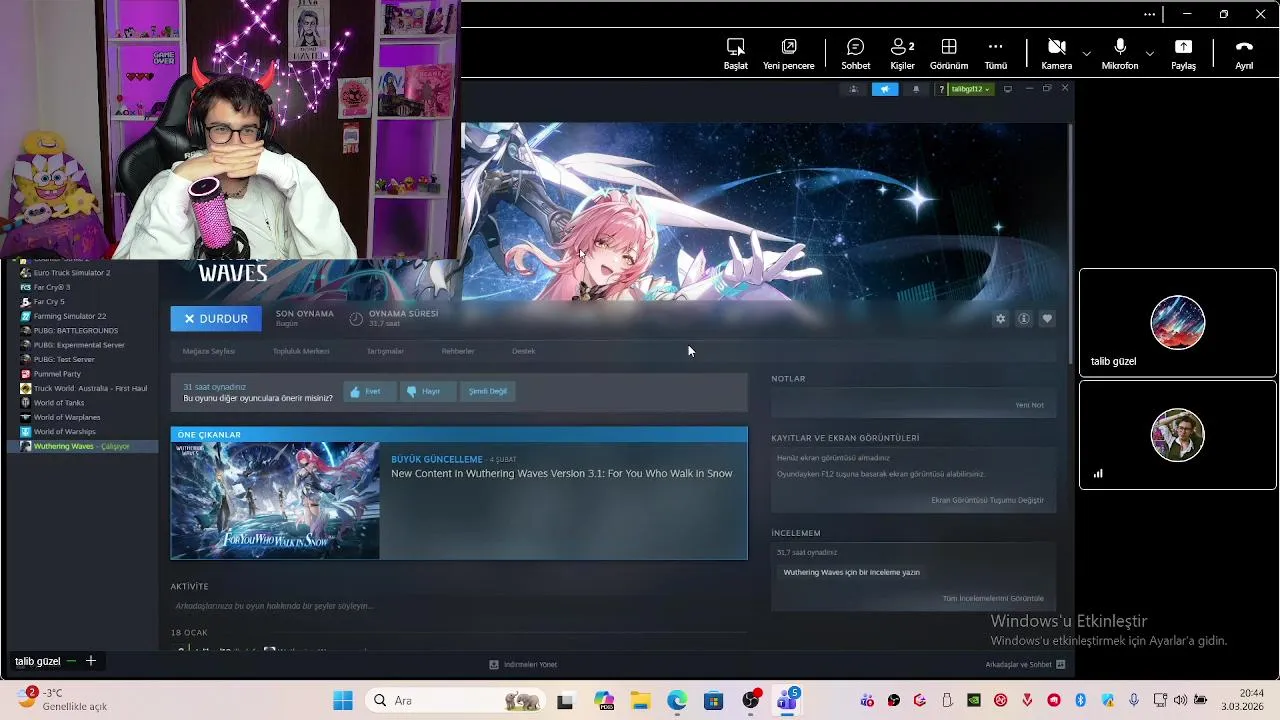Click Steam friends icon in title bar
Viewport: 1280px width, 720px height.
click(854, 89)
